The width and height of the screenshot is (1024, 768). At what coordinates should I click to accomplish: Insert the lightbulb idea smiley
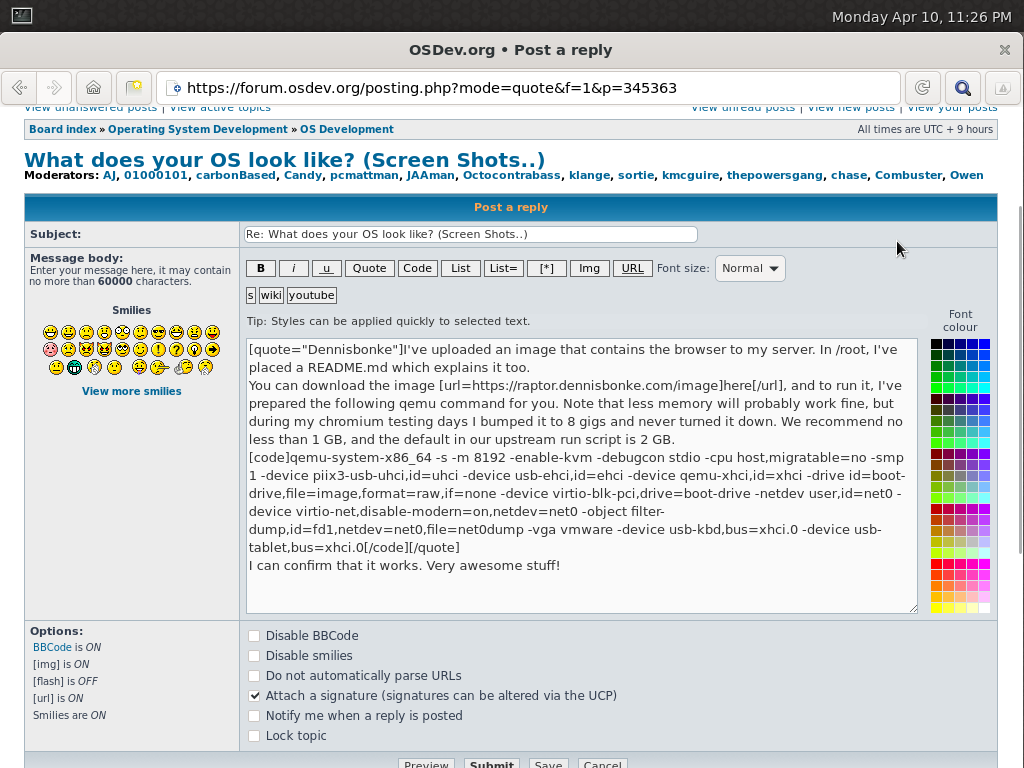click(x=194, y=349)
